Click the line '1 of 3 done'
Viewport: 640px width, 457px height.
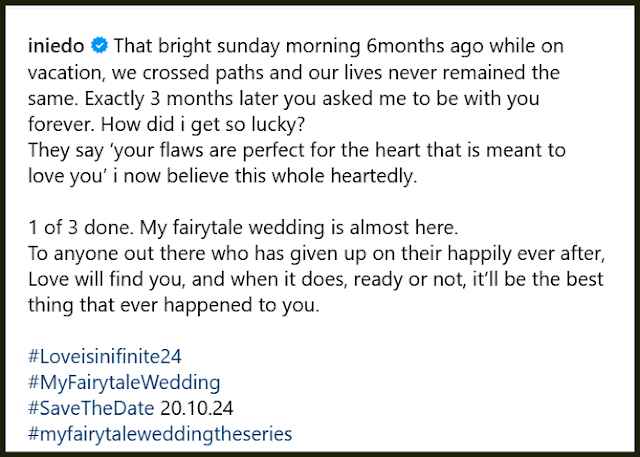pyautogui.click(x=80, y=227)
